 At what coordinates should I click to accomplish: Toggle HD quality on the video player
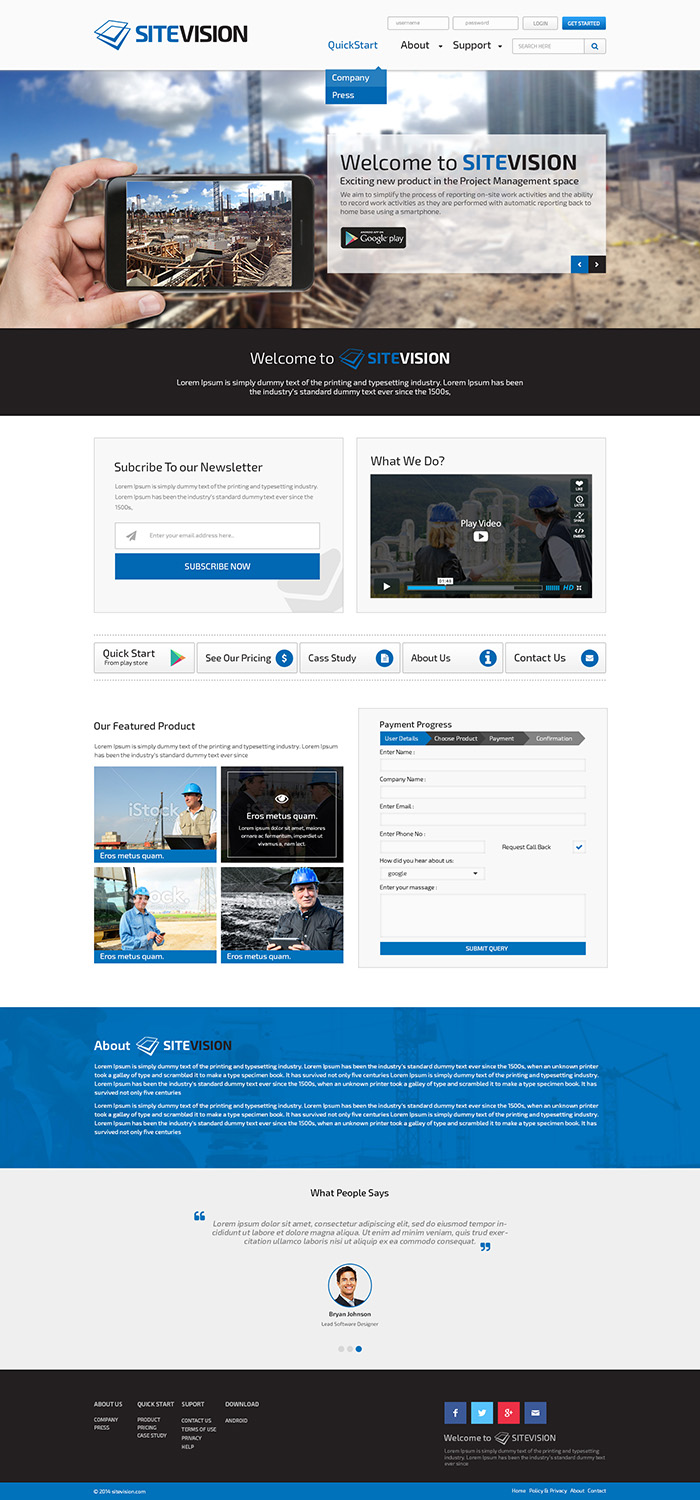tap(568, 588)
